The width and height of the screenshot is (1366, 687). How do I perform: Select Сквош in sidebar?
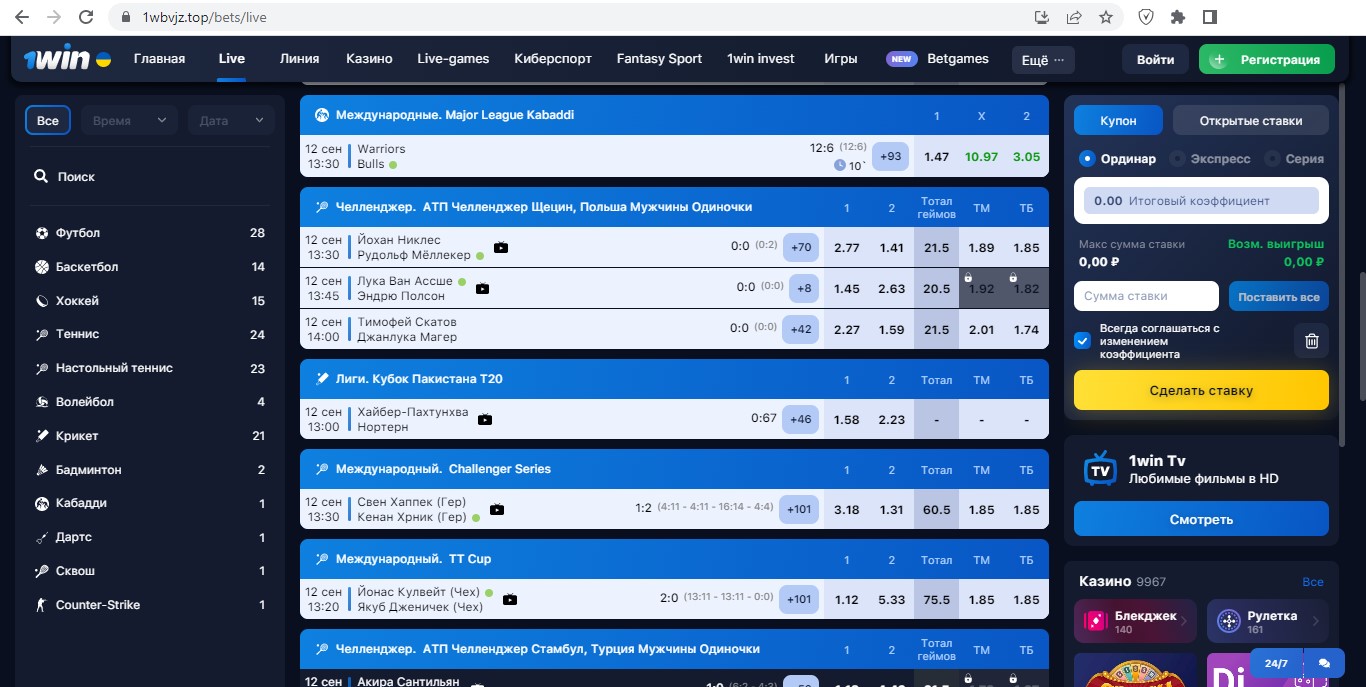(150, 571)
